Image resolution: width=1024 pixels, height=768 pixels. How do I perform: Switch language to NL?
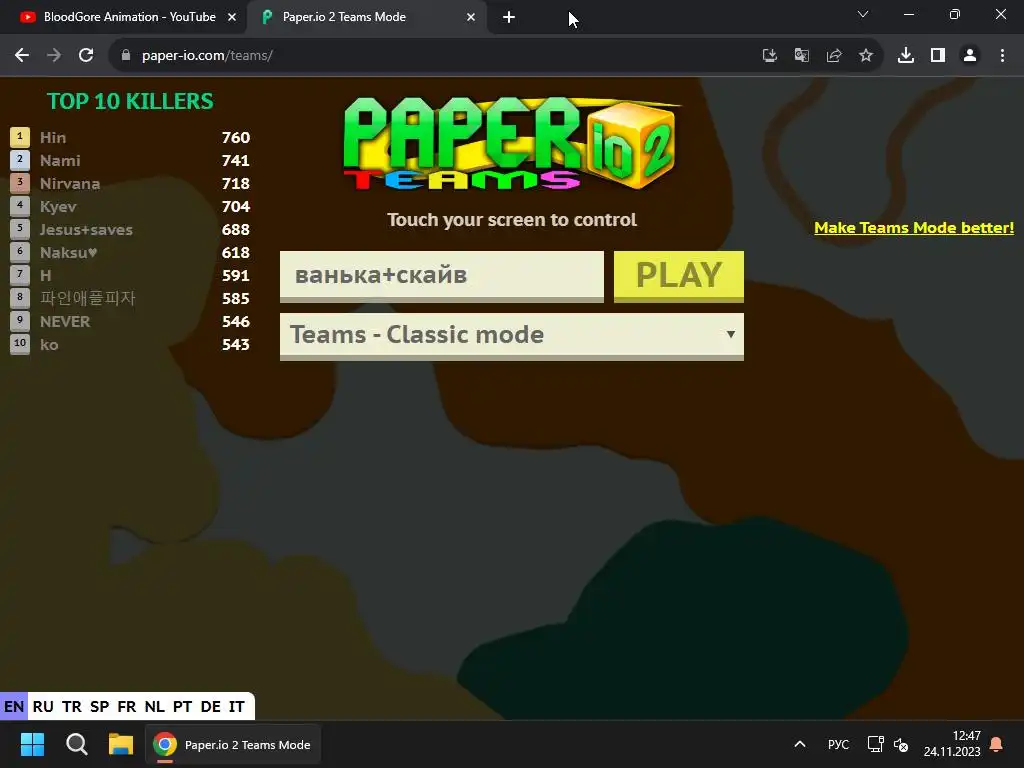(x=155, y=707)
